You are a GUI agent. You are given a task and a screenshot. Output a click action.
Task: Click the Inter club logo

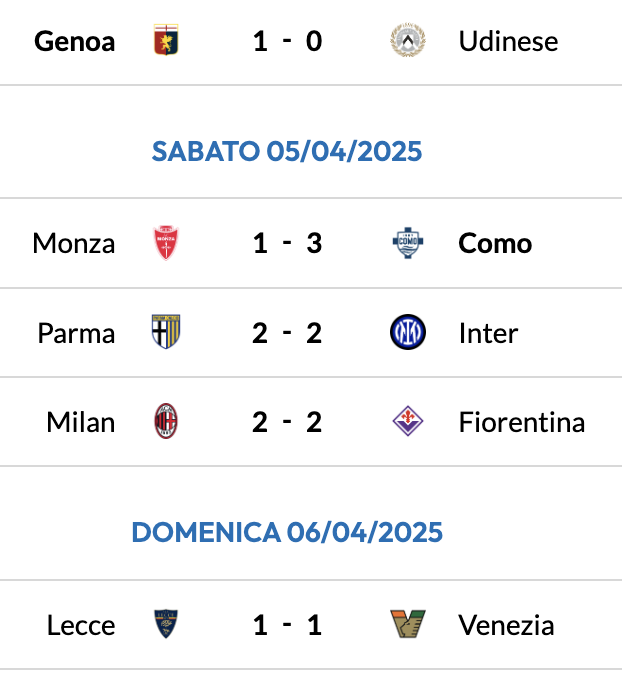[408, 332]
